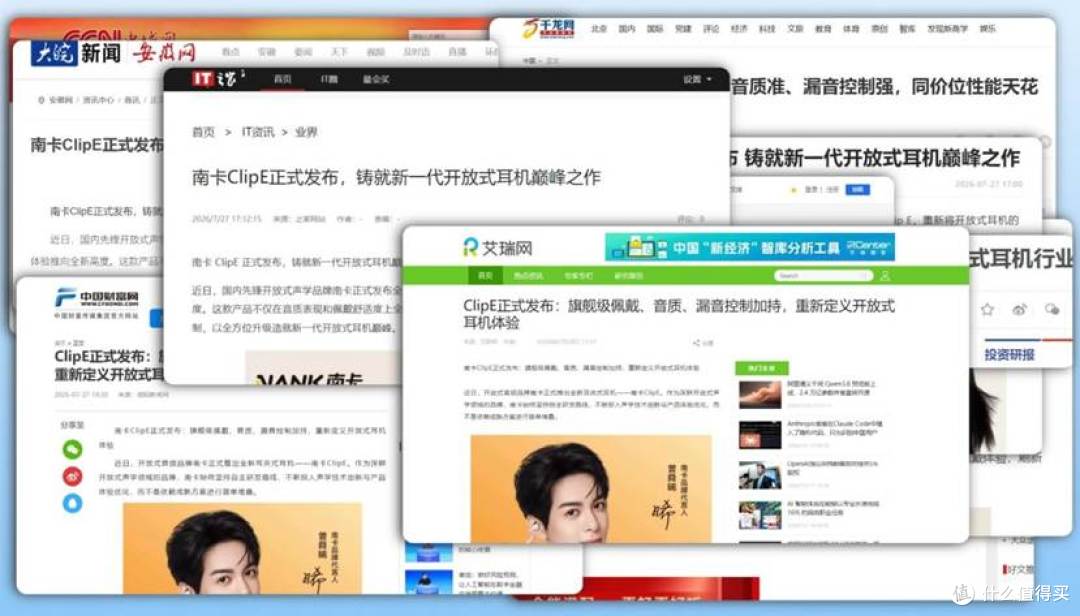
Task: Click the red 安徽网 logo
Action: (165, 52)
